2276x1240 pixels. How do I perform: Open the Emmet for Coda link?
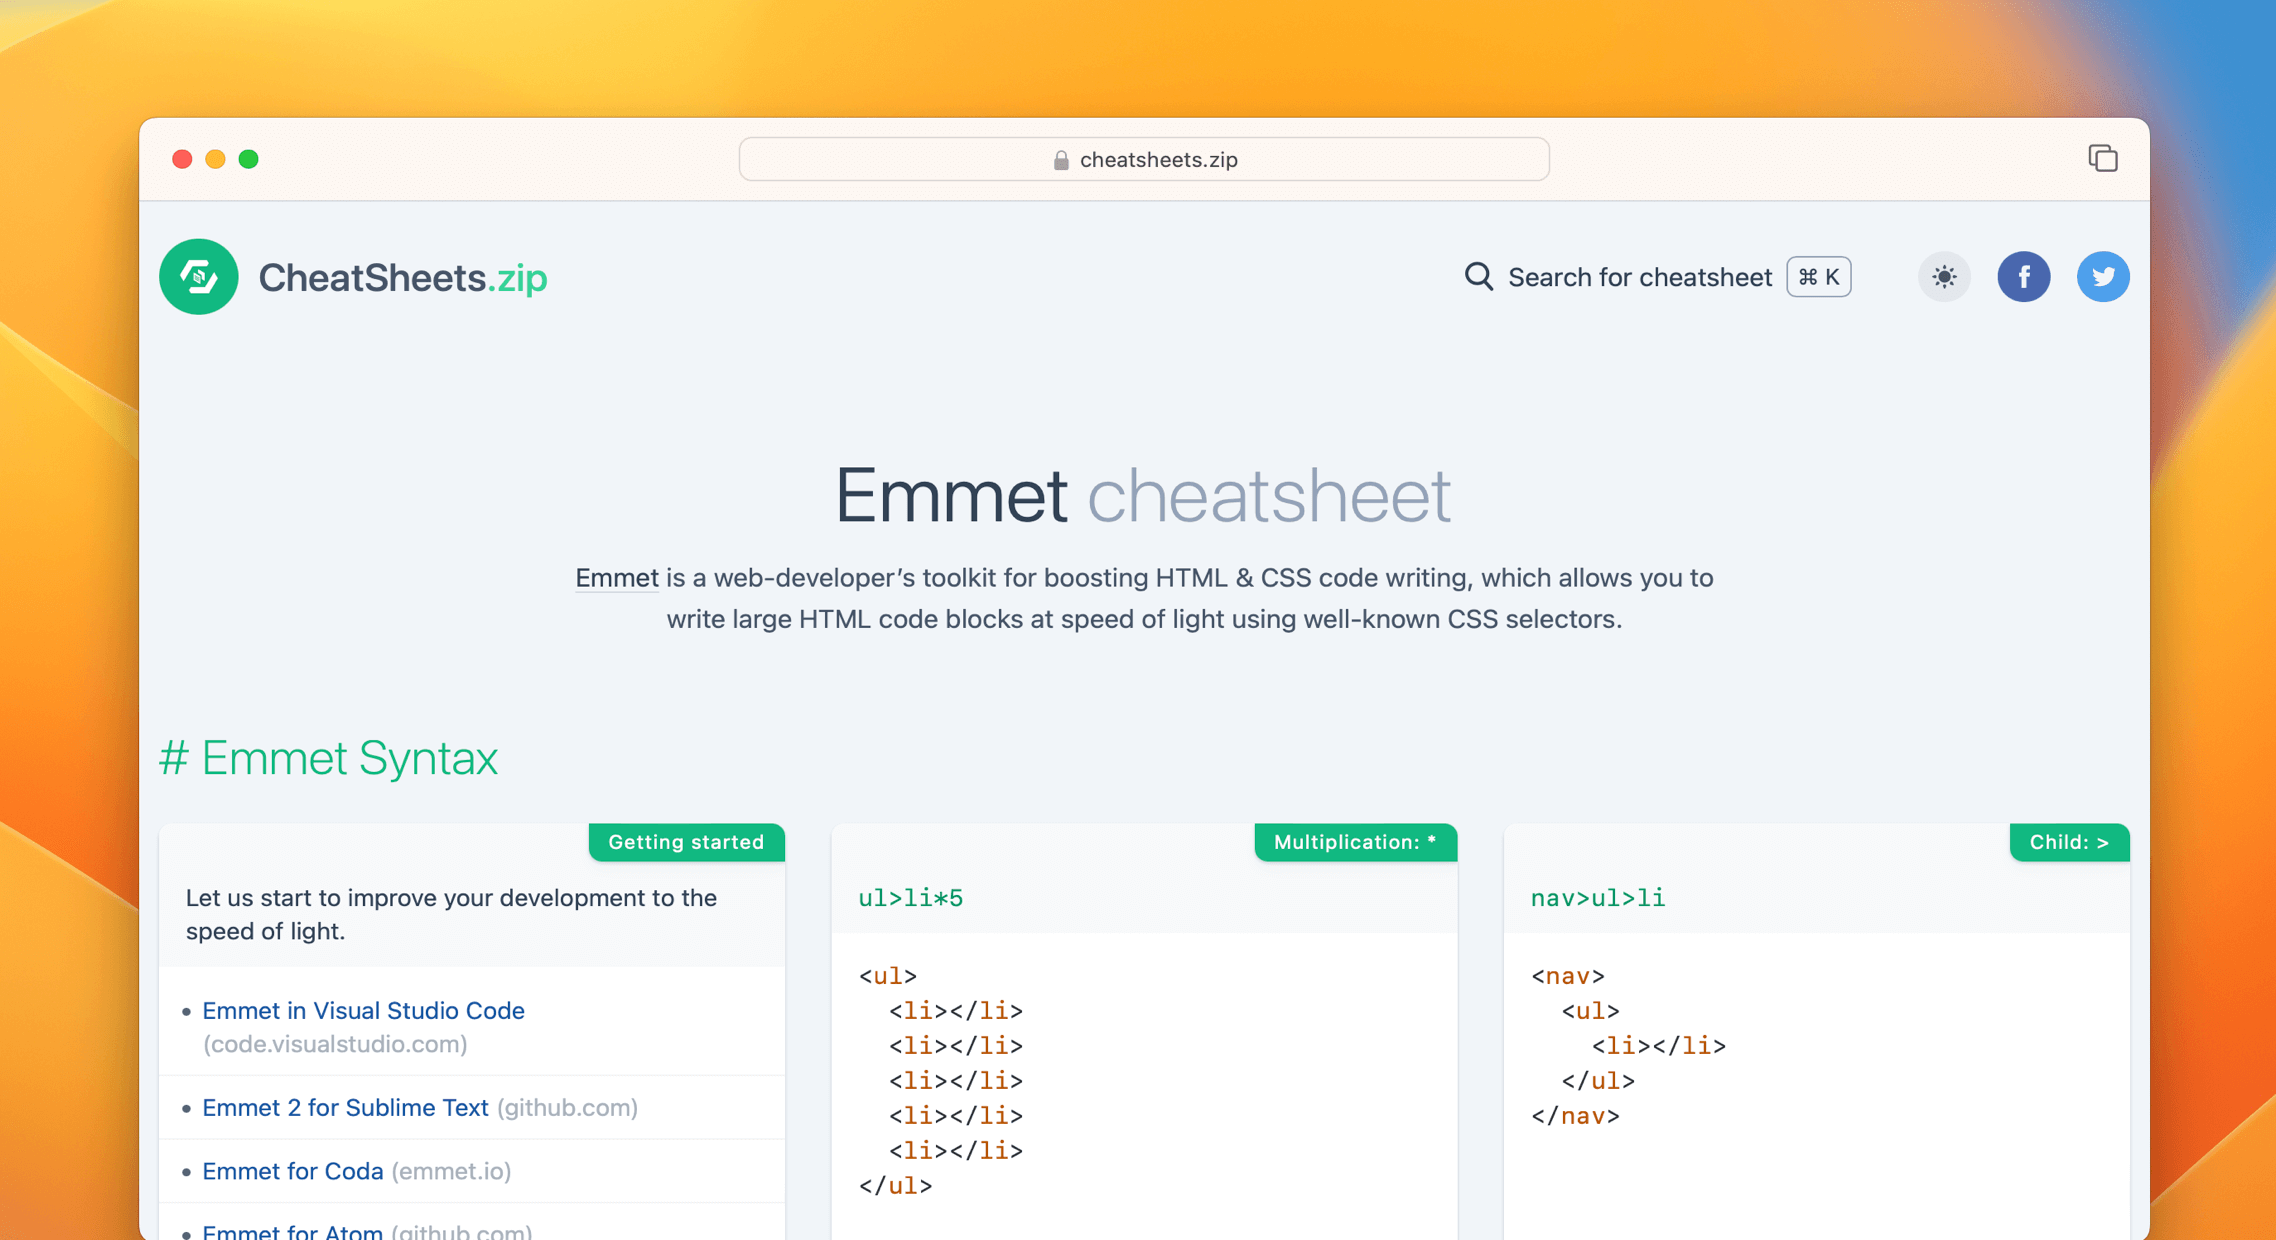(x=293, y=1171)
